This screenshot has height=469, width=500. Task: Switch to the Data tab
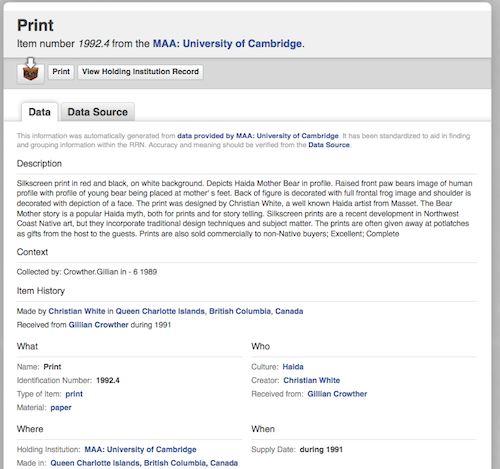(39, 112)
